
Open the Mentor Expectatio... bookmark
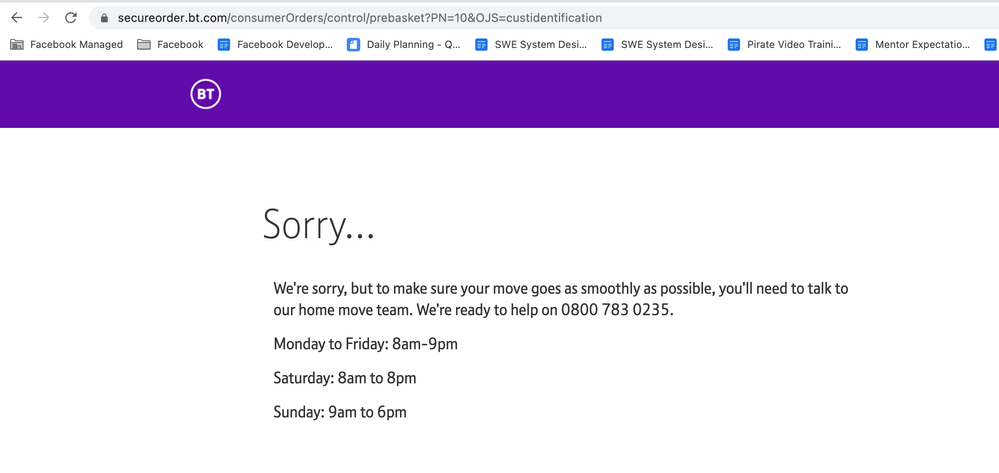click(x=912, y=45)
